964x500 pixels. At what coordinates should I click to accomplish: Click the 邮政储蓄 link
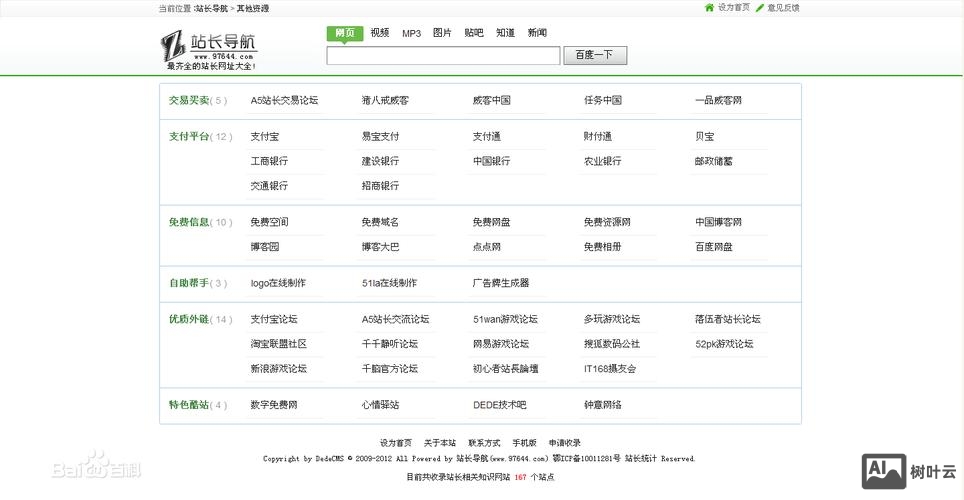714,161
